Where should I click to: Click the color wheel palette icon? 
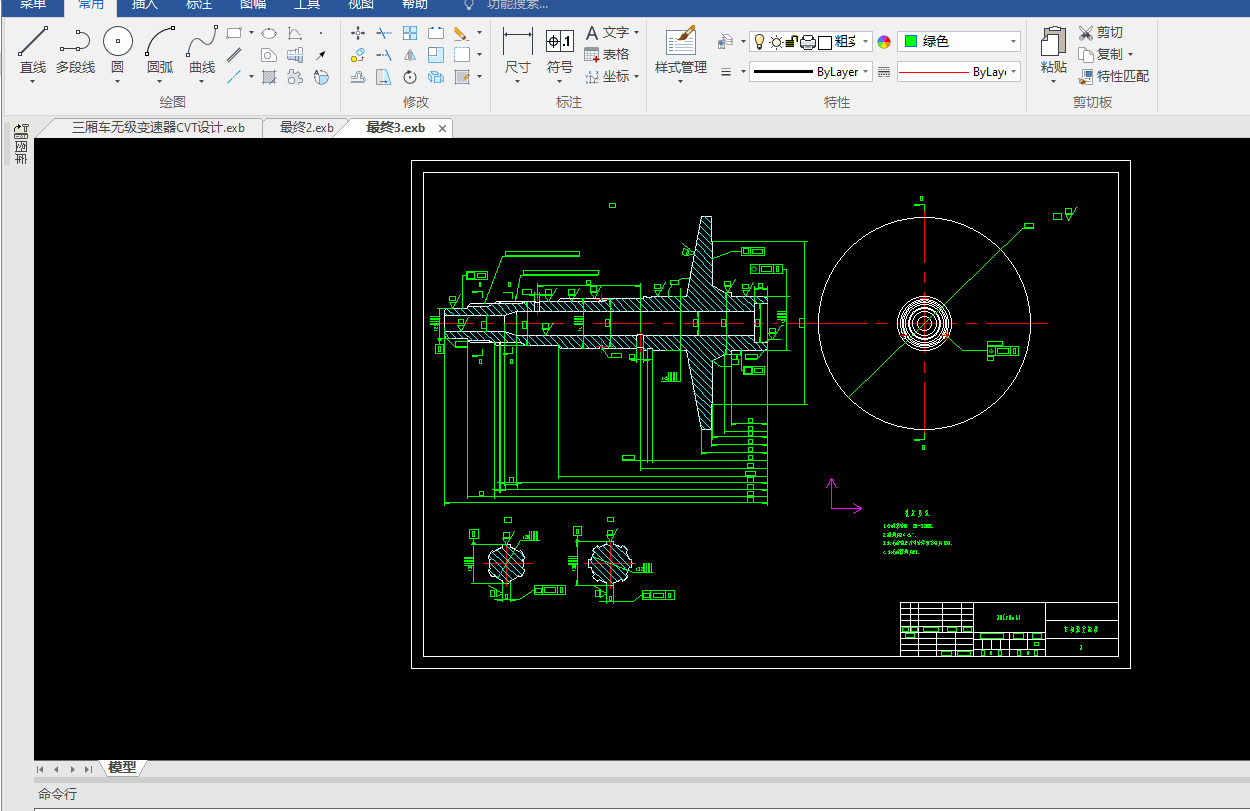884,41
